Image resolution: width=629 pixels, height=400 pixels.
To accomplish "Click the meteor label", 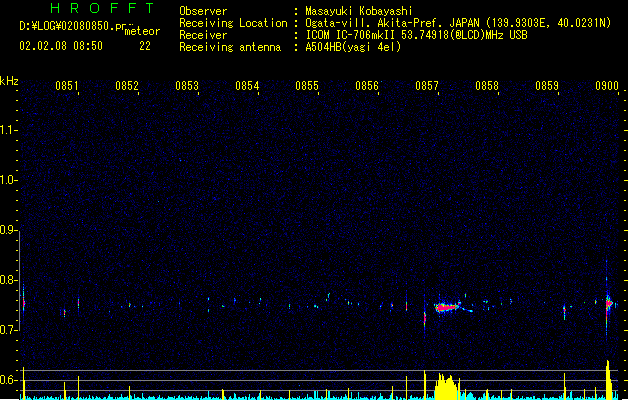I will (x=142, y=31).
